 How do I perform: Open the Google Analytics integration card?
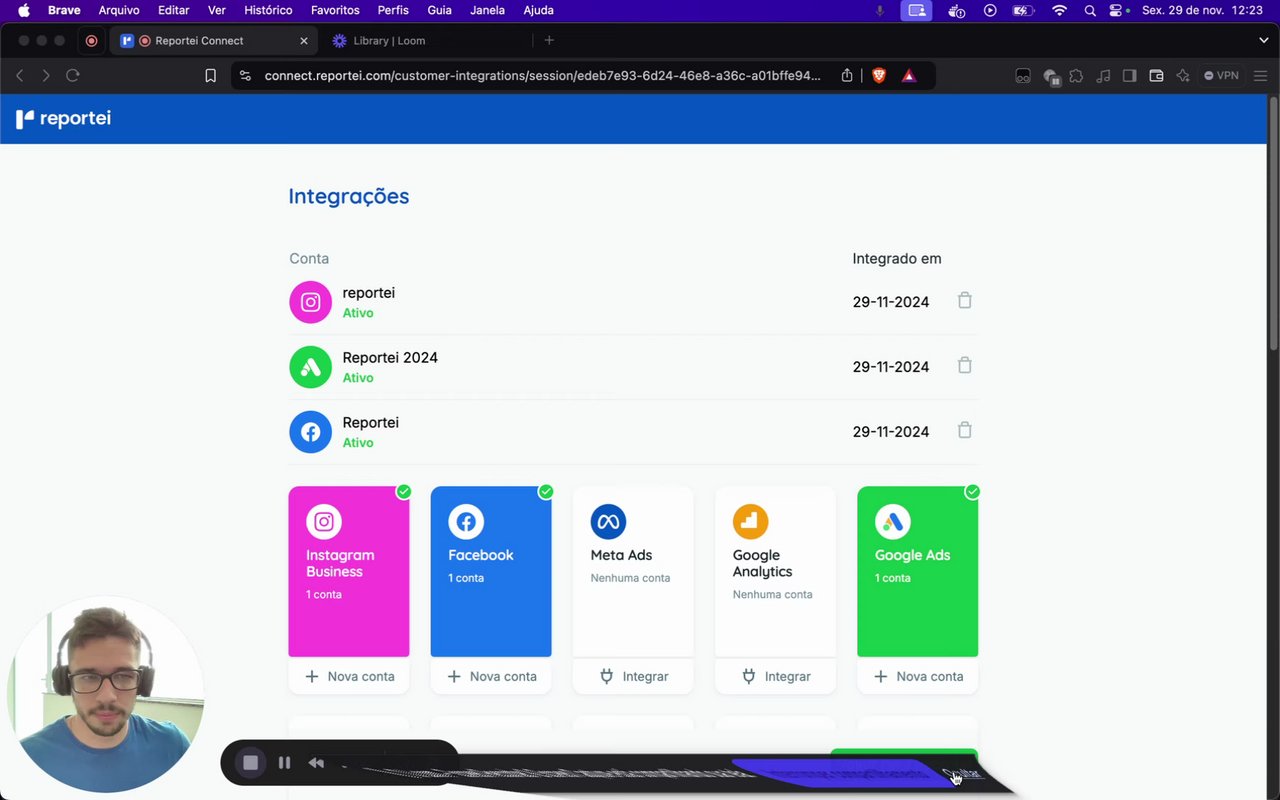click(x=775, y=571)
